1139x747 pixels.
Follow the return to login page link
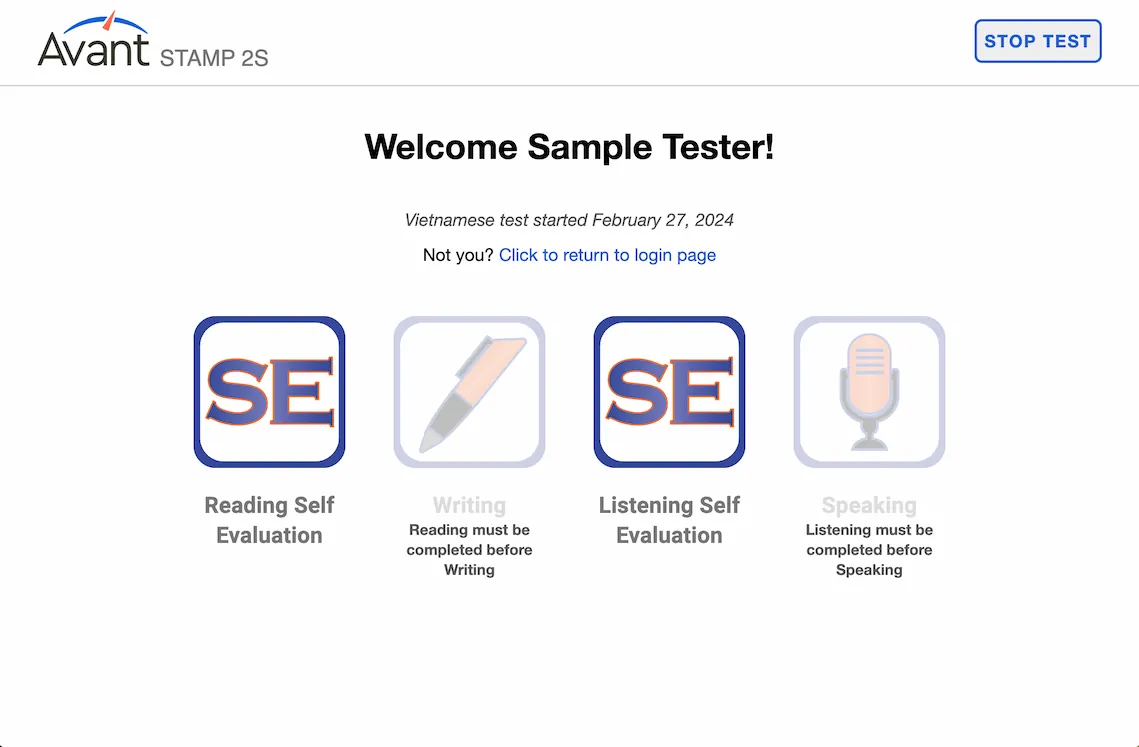point(607,255)
